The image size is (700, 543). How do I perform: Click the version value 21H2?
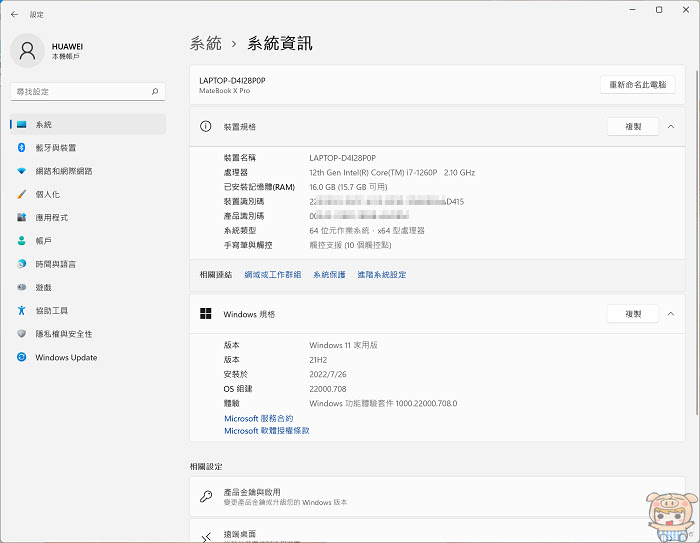tap(318, 360)
